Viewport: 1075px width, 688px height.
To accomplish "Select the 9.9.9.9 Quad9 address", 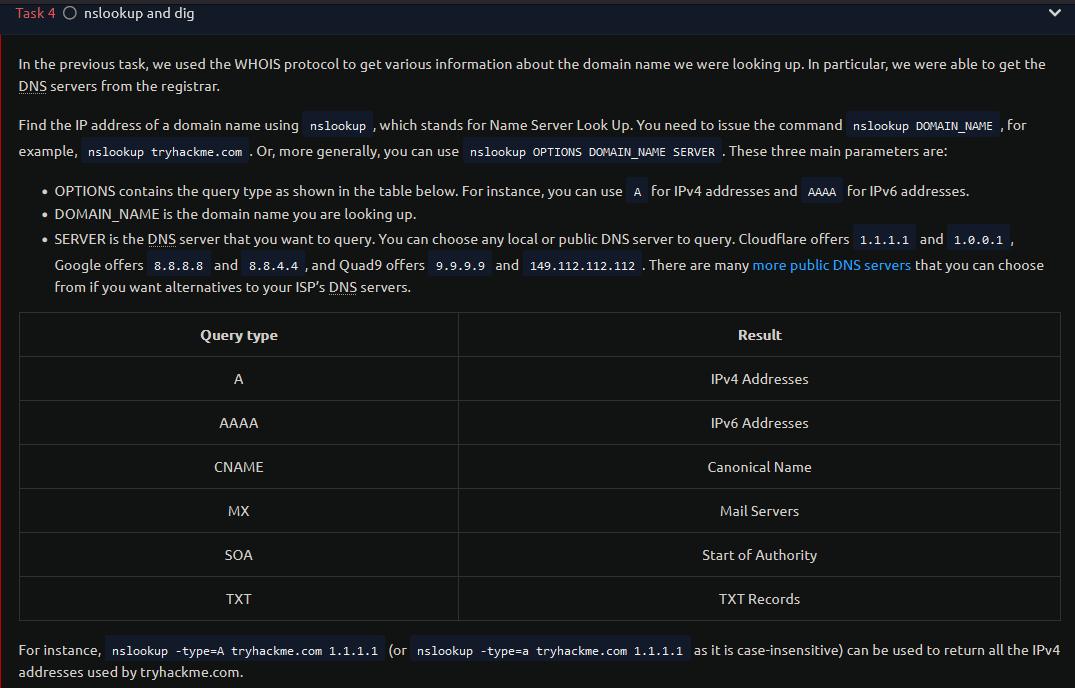I will click(x=460, y=265).
